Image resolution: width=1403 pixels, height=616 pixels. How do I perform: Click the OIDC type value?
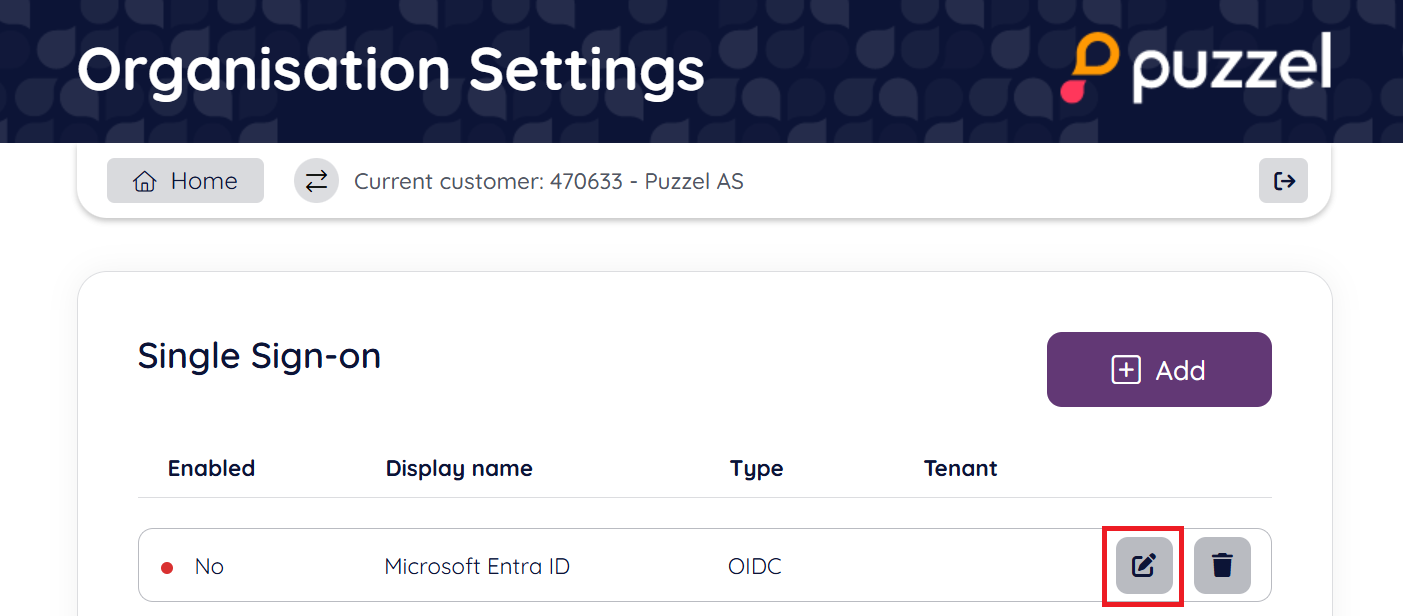tap(755, 566)
